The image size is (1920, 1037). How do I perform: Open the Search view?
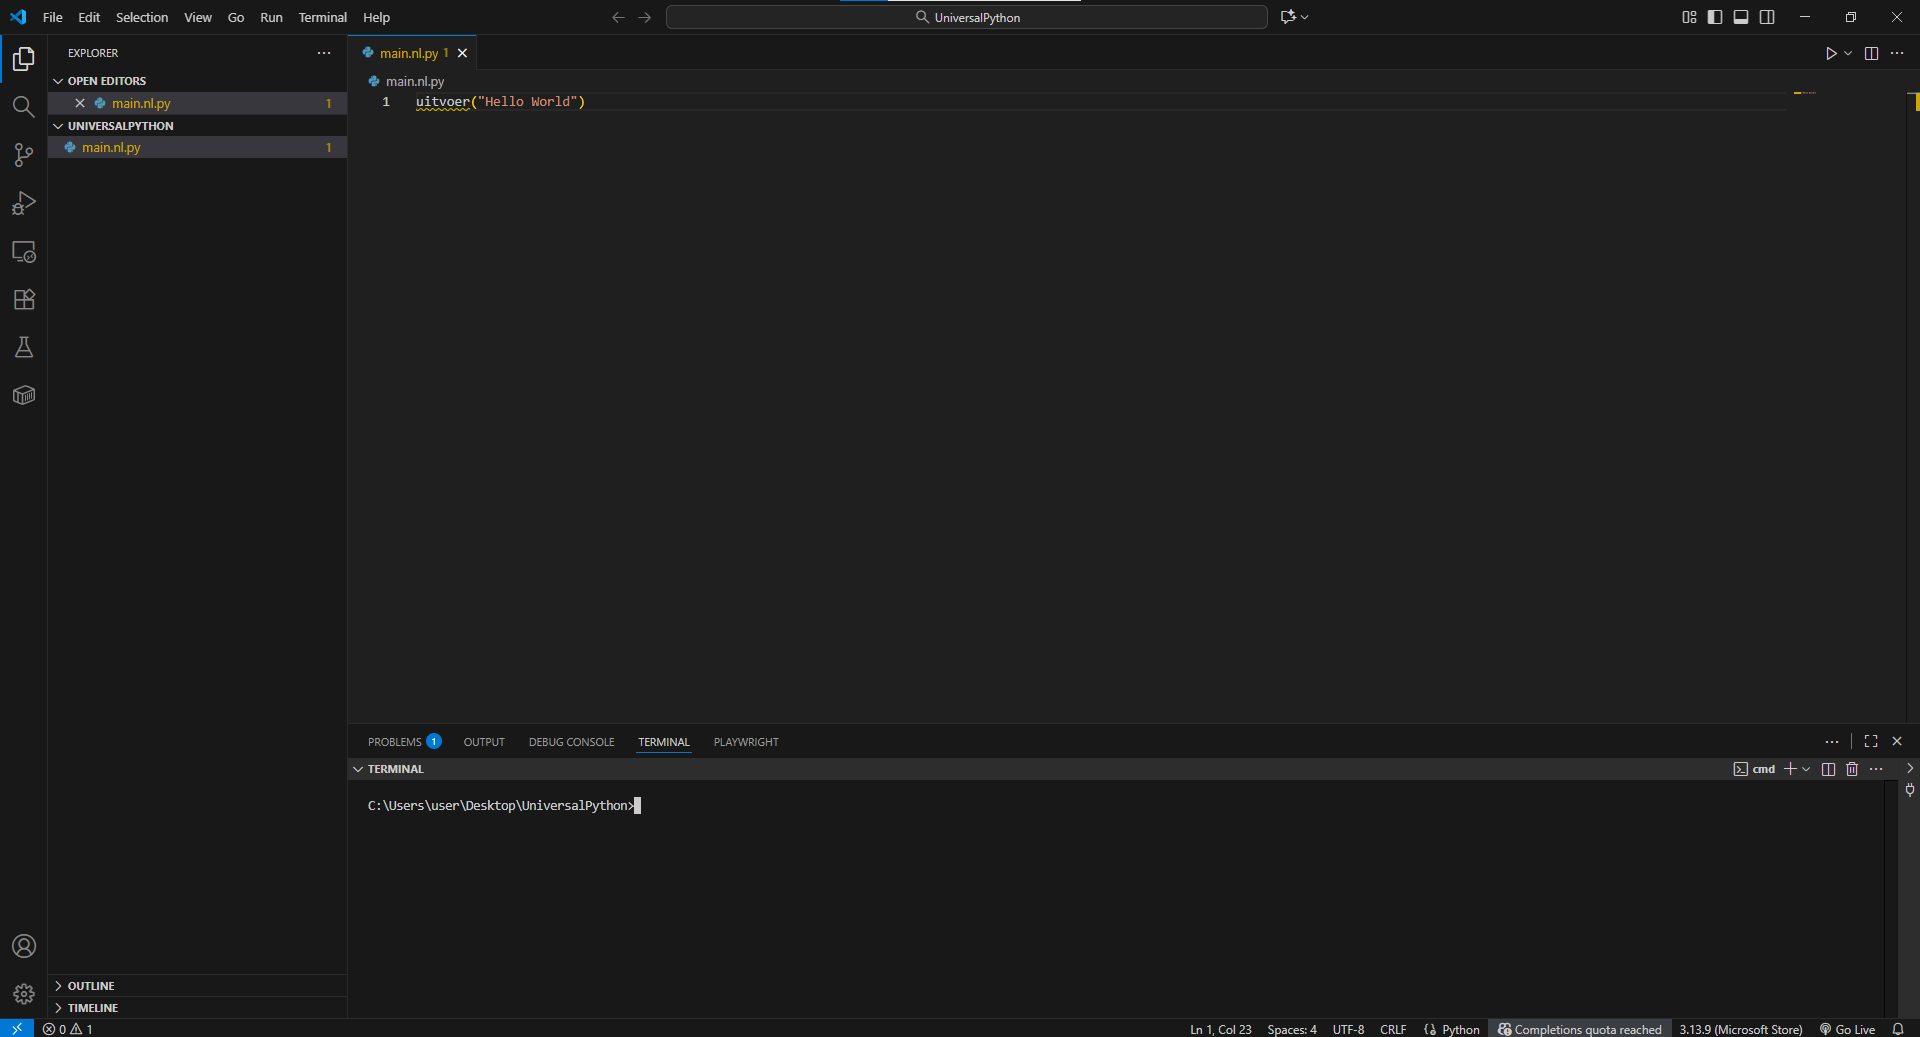(x=23, y=106)
